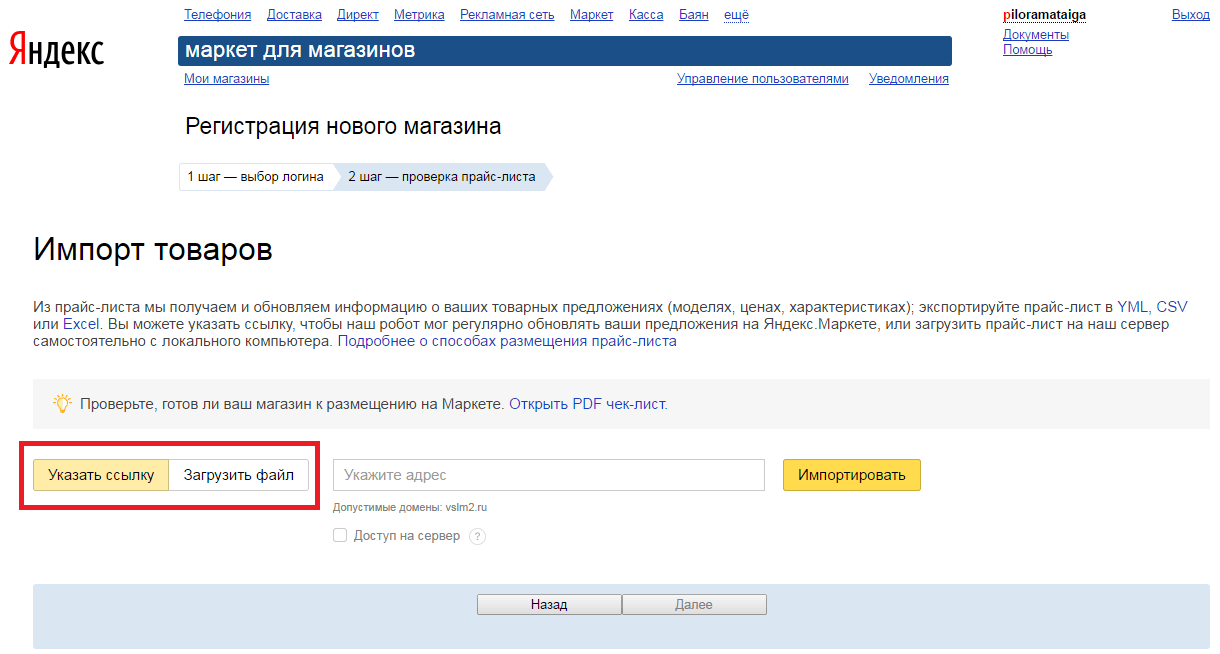Click the 'Назад' button
The width and height of the screenshot is (1220, 654).
549,605
